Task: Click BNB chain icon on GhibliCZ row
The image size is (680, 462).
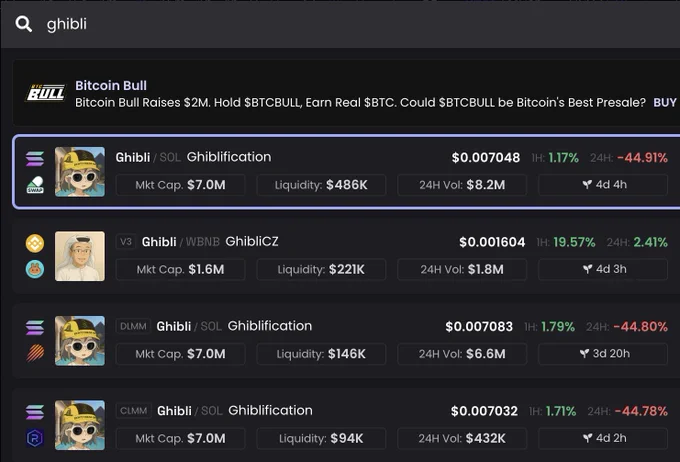Action: [x=35, y=243]
